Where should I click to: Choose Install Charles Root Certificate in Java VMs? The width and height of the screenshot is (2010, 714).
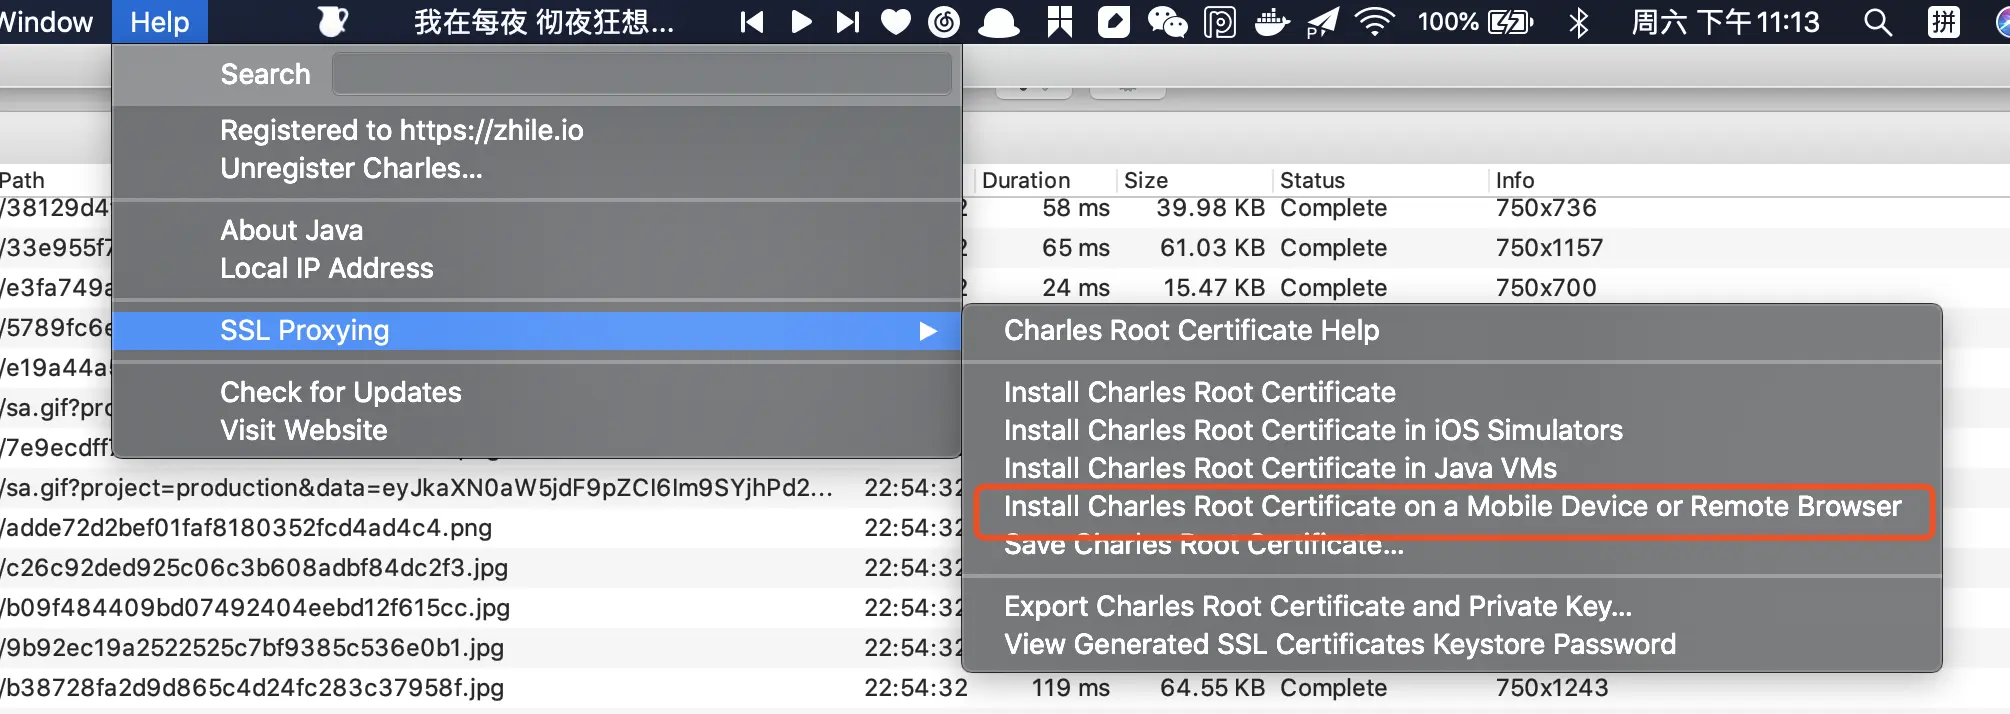click(x=1280, y=468)
